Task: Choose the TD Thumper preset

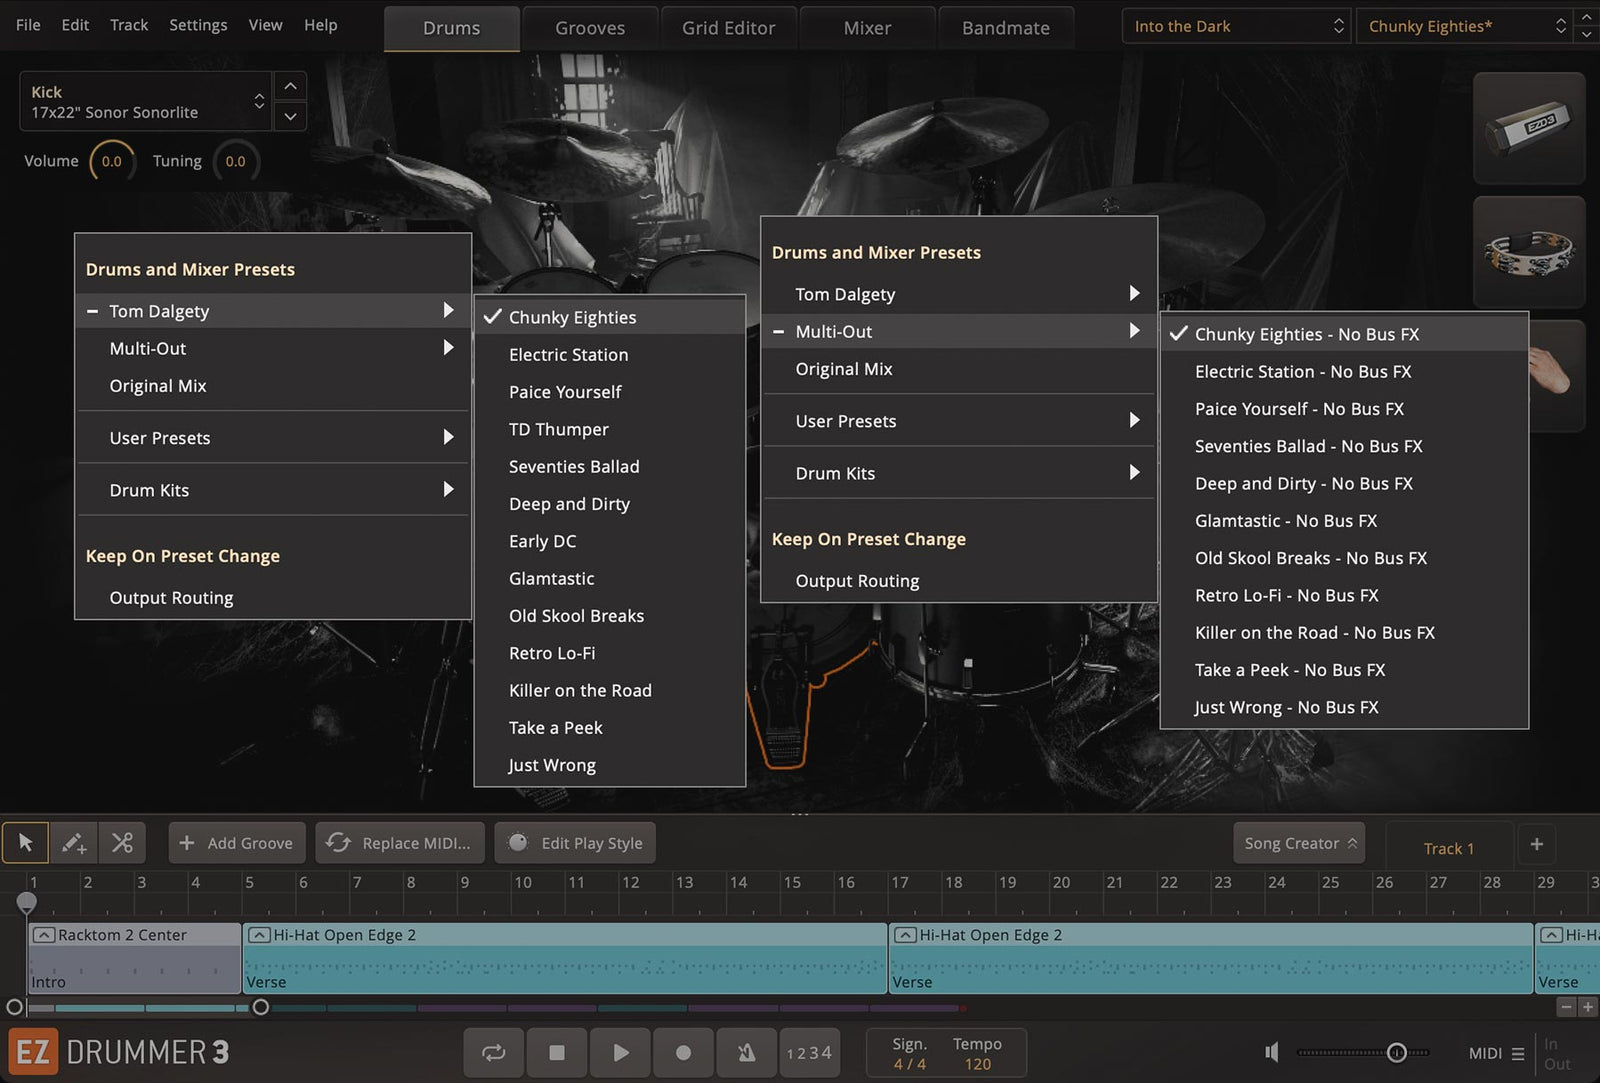Action: [x=610, y=429]
